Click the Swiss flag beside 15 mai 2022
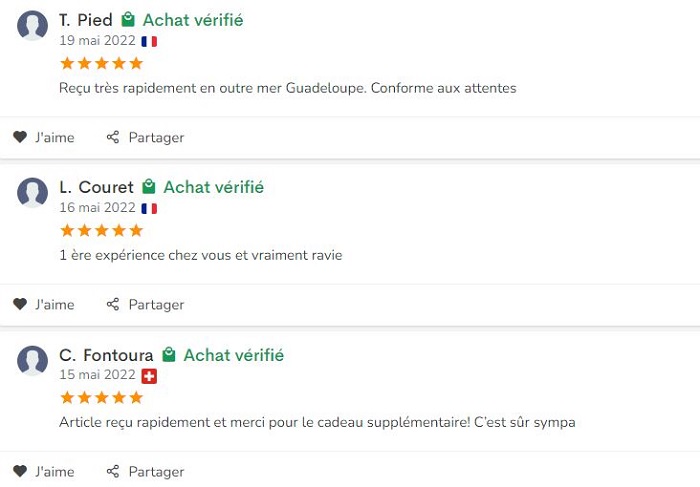 (149, 376)
